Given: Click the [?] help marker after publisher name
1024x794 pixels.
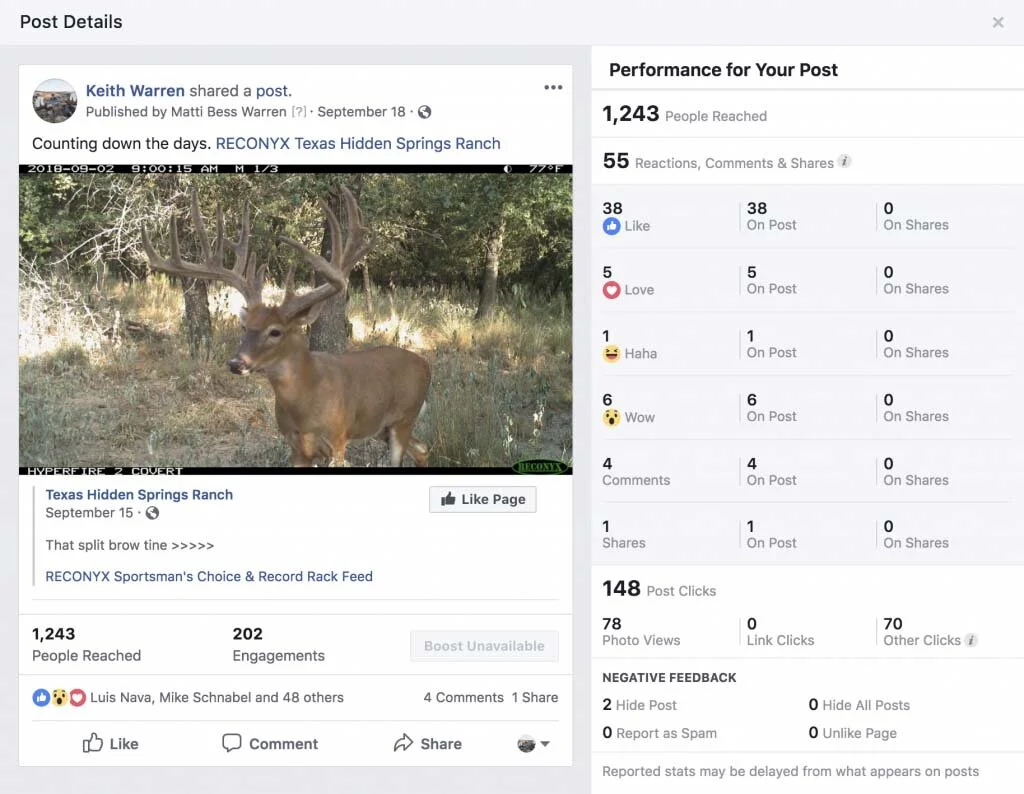Looking at the screenshot, I should pos(298,112).
